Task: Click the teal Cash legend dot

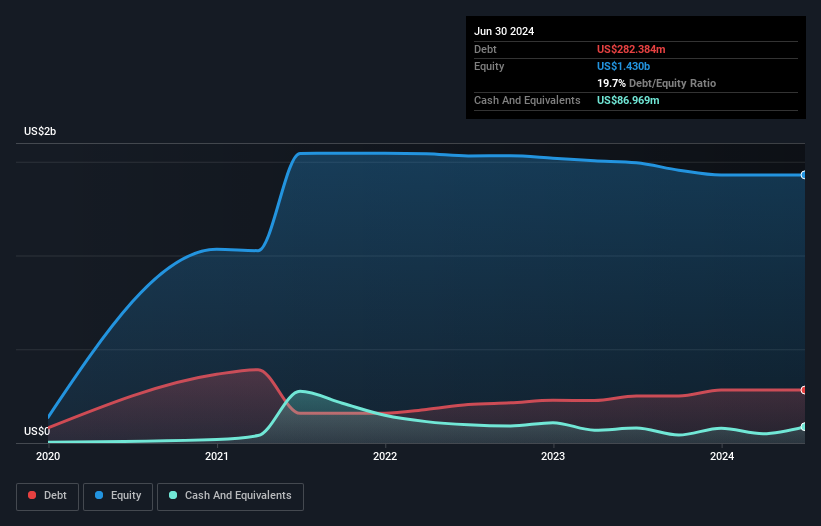Action: (x=173, y=495)
